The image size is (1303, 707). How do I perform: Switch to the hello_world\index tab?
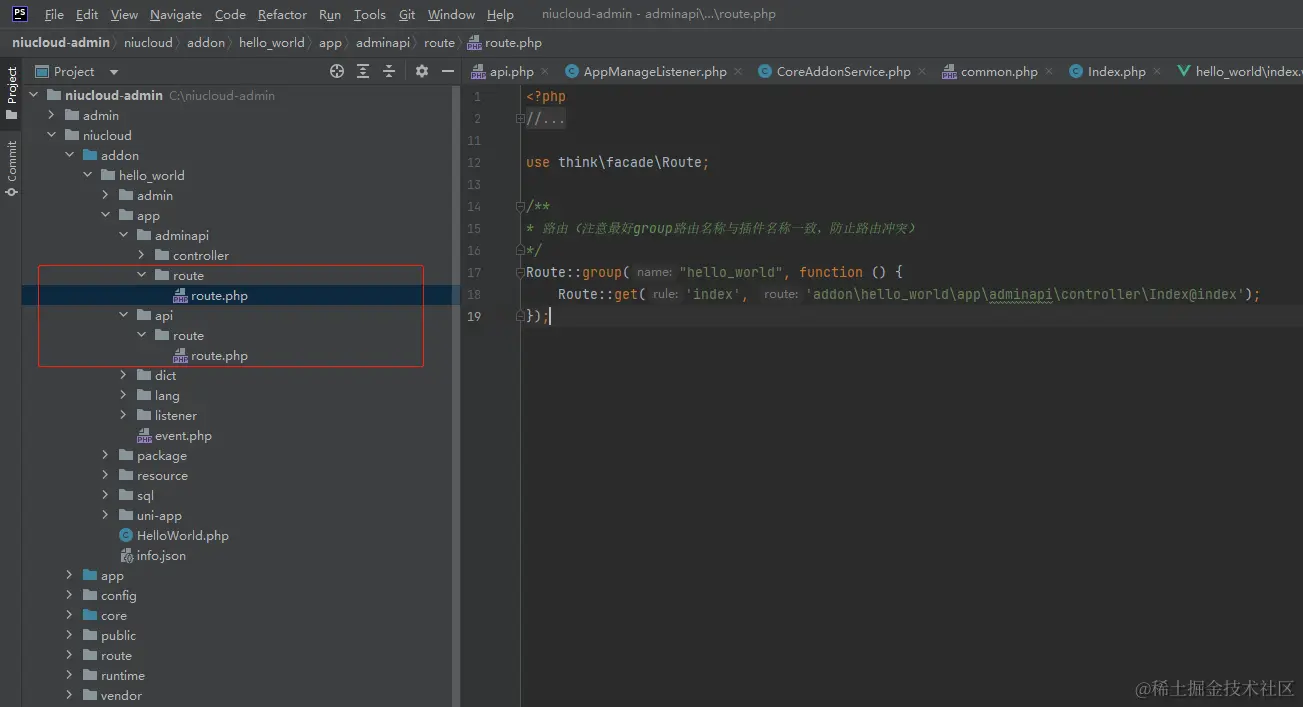pyautogui.click(x=1240, y=72)
